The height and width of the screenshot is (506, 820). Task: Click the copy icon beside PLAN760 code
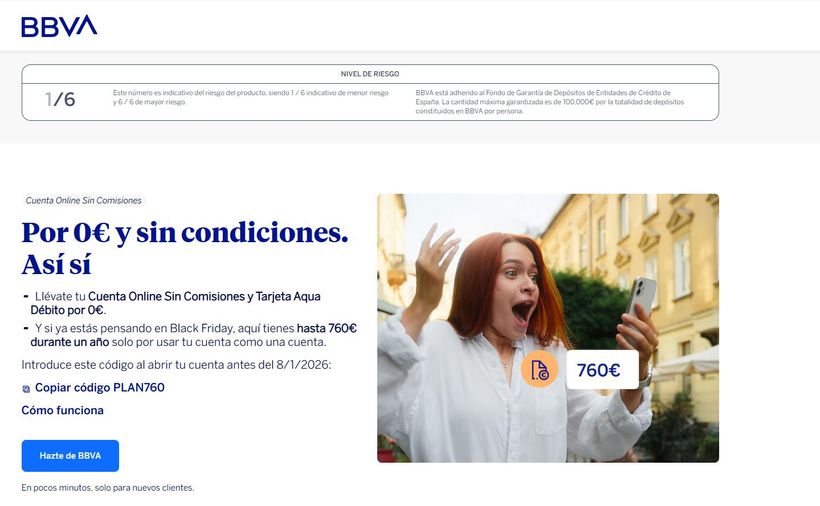point(26,388)
